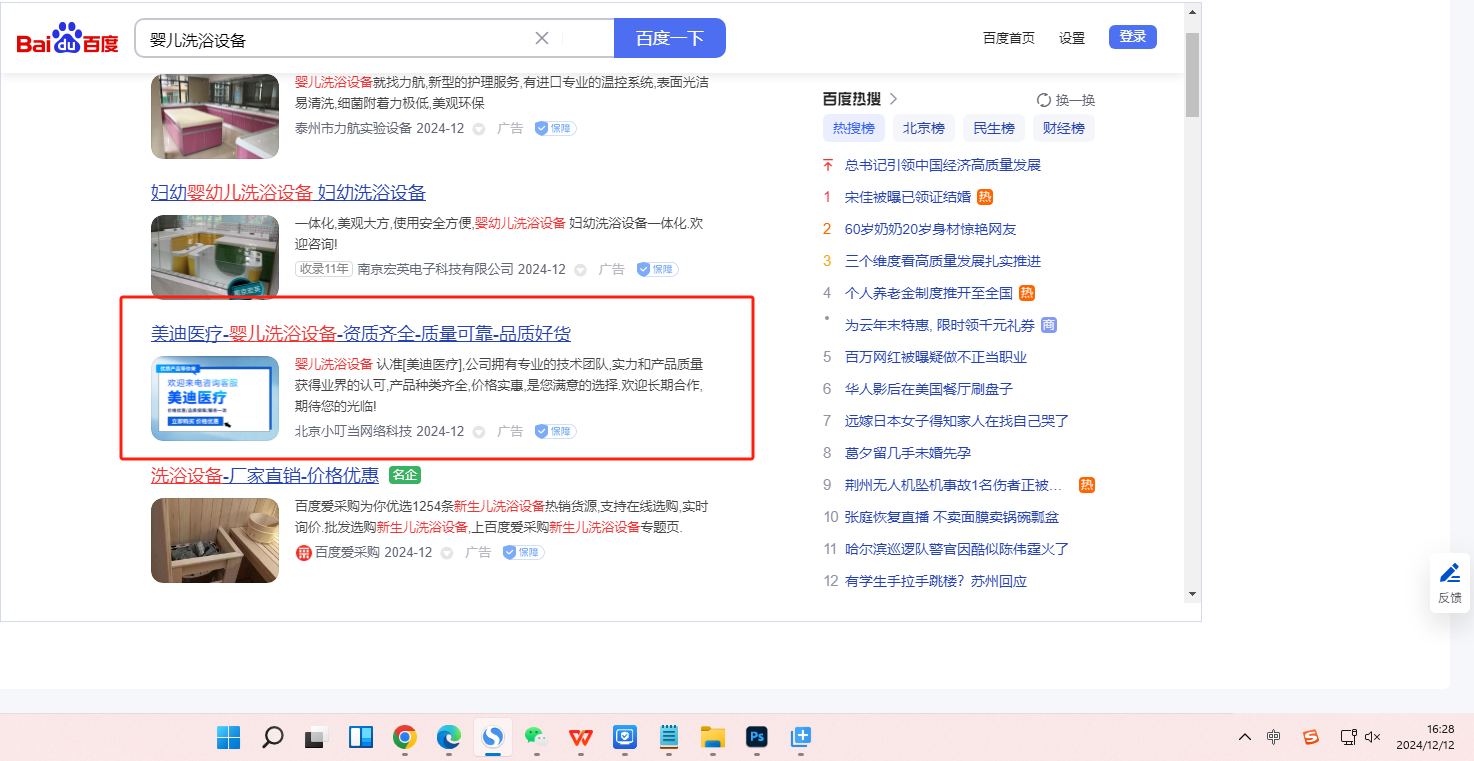Click the browser vertical scrollbar thumb
1474x761 pixels.
pyautogui.click(x=1192, y=75)
